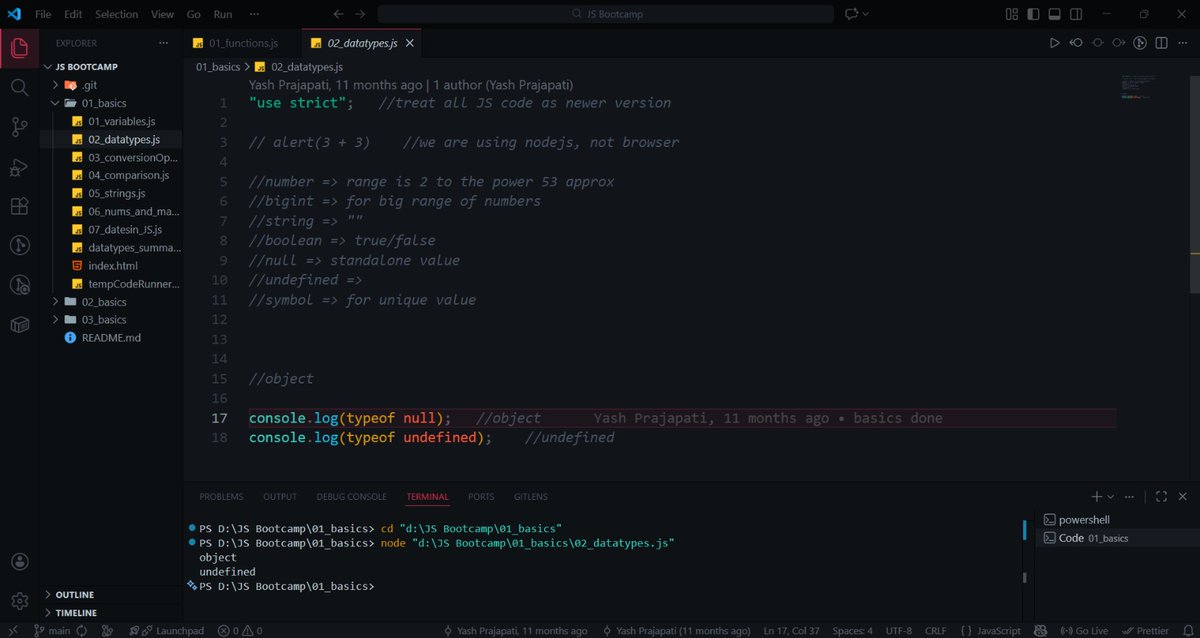Open the remote window indicator in status bar

tap(12, 630)
